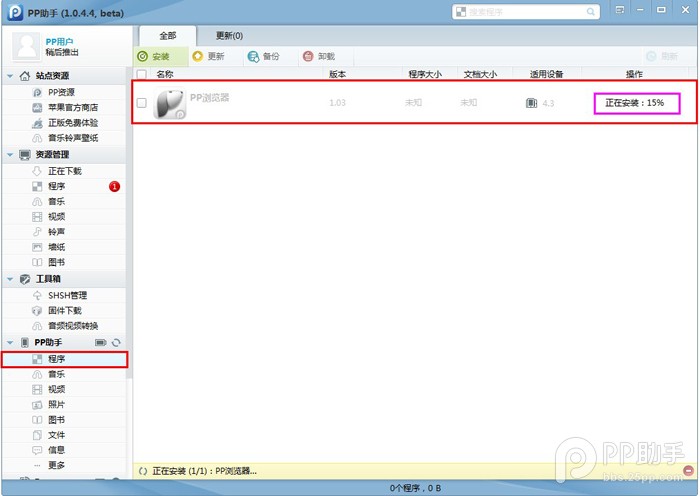Click the 正在安装：15% progress text
The image size is (700, 496).
click(634, 103)
